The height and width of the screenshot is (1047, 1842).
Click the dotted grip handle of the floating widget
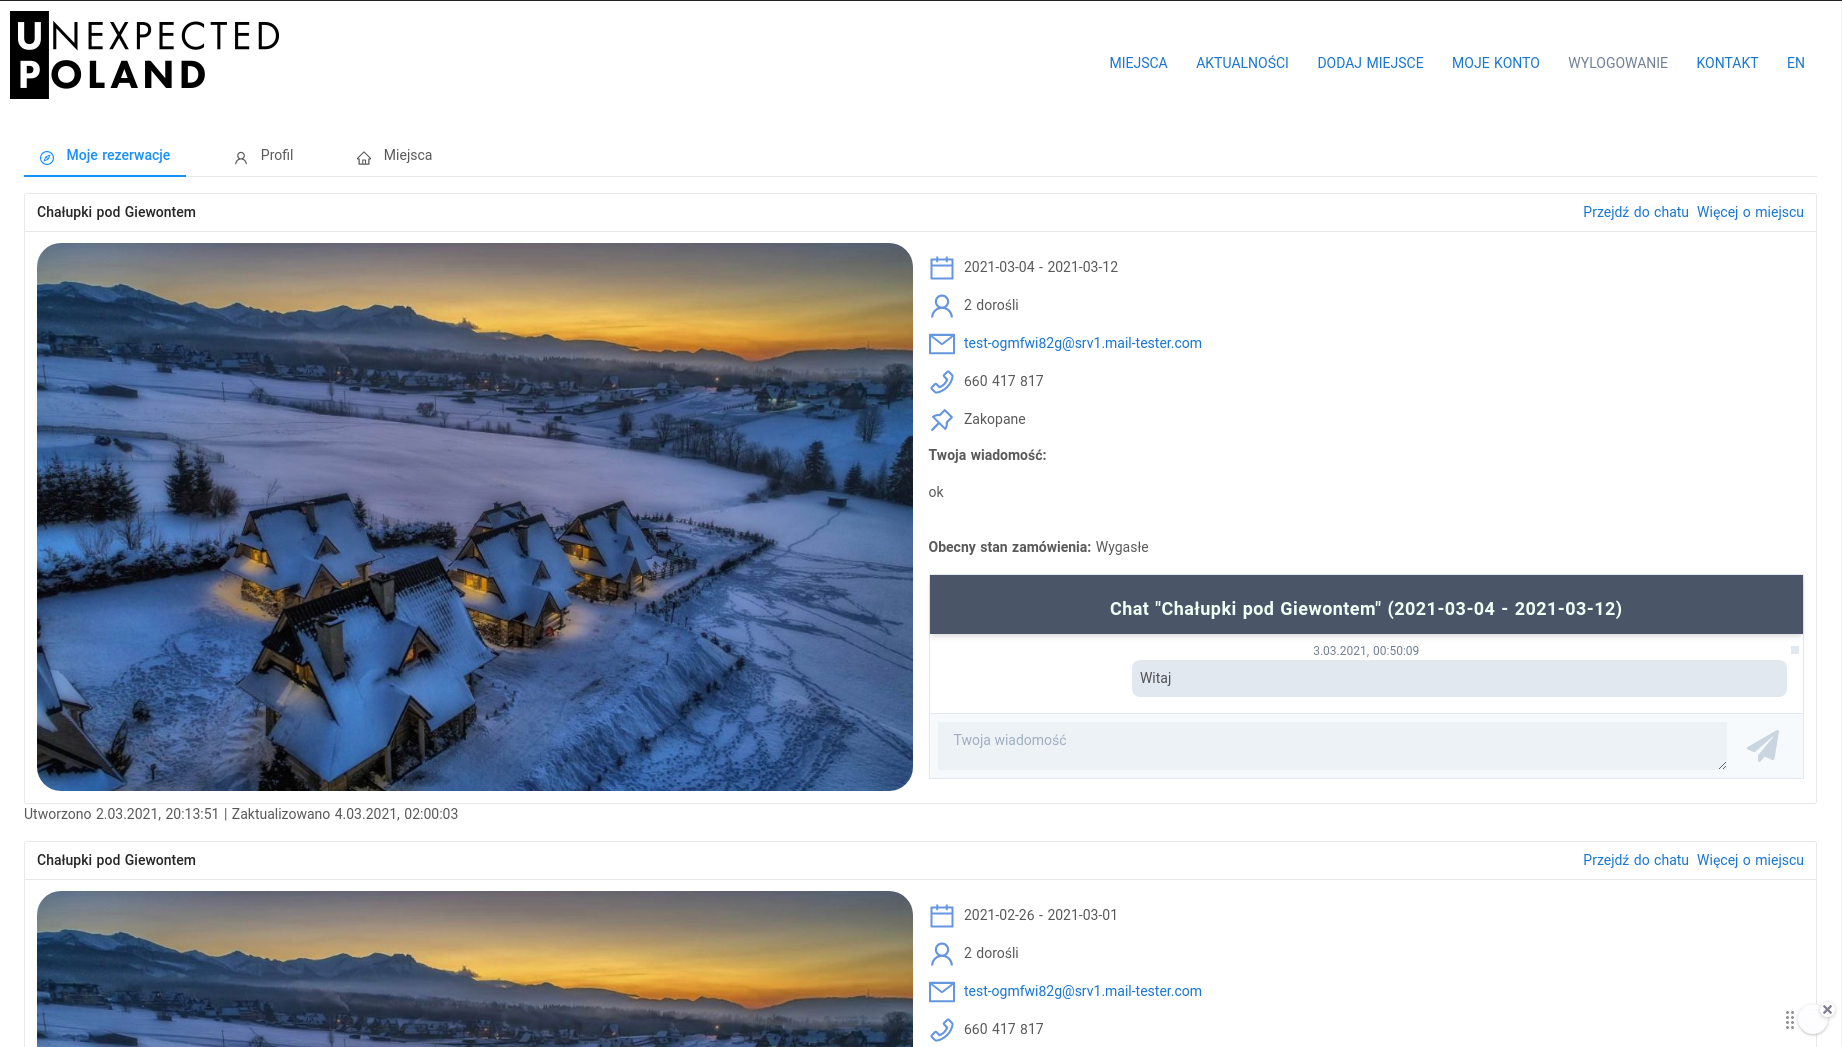pos(1790,1020)
